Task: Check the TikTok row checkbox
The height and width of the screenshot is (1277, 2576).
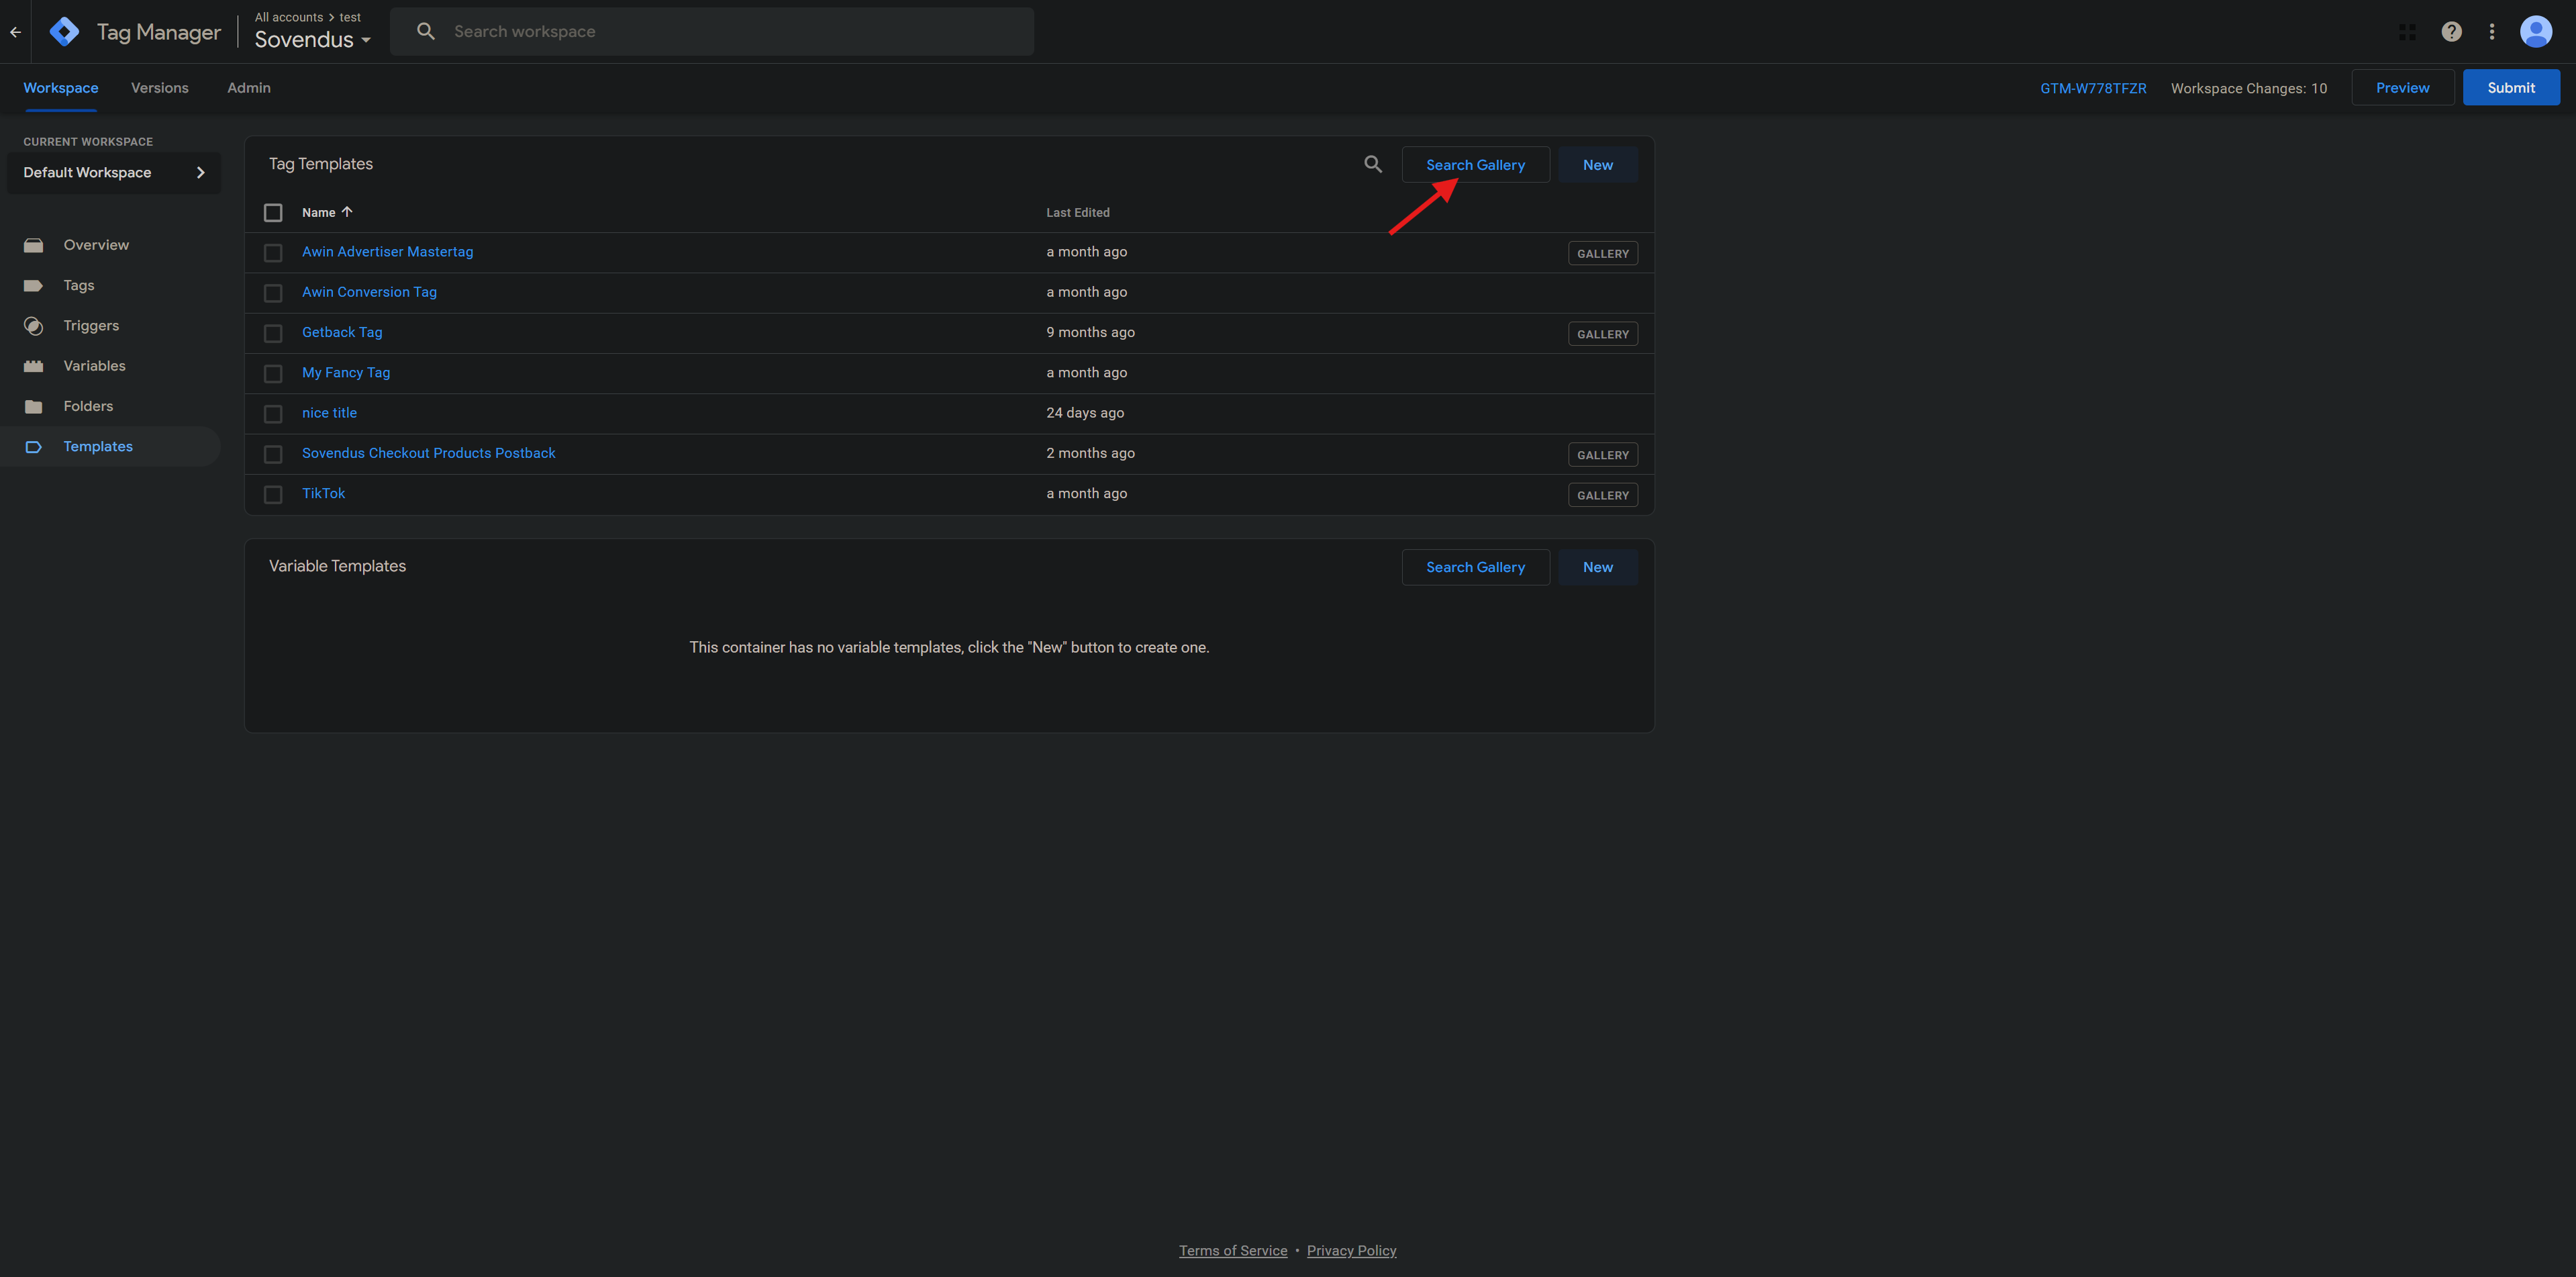Action: tap(273, 494)
